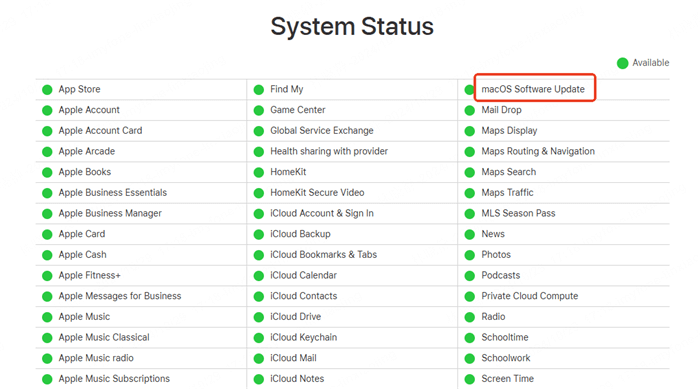The image size is (700, 389).
Task: Click the green dot next to Game Center
Action: pos(258,110)
